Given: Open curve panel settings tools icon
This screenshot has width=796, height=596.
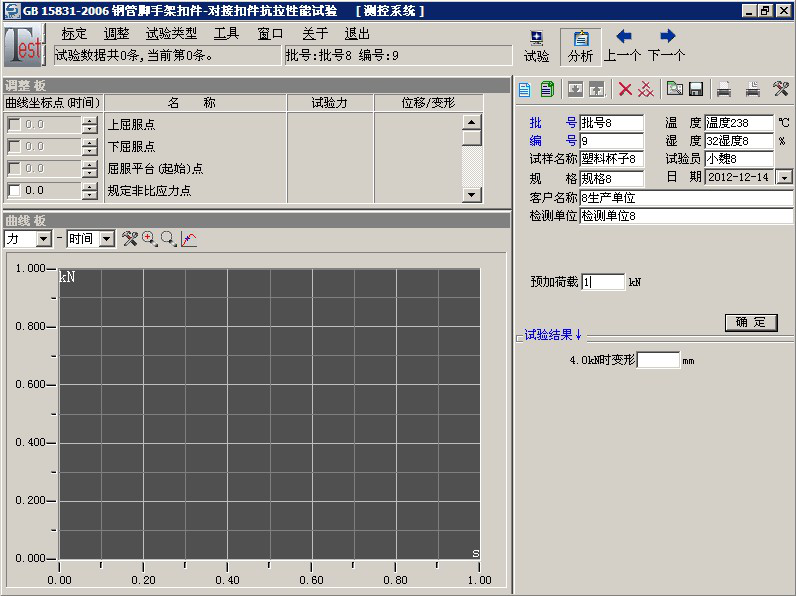Looking at the screenshot, I should pyautogui.click(x=129, y=239).
